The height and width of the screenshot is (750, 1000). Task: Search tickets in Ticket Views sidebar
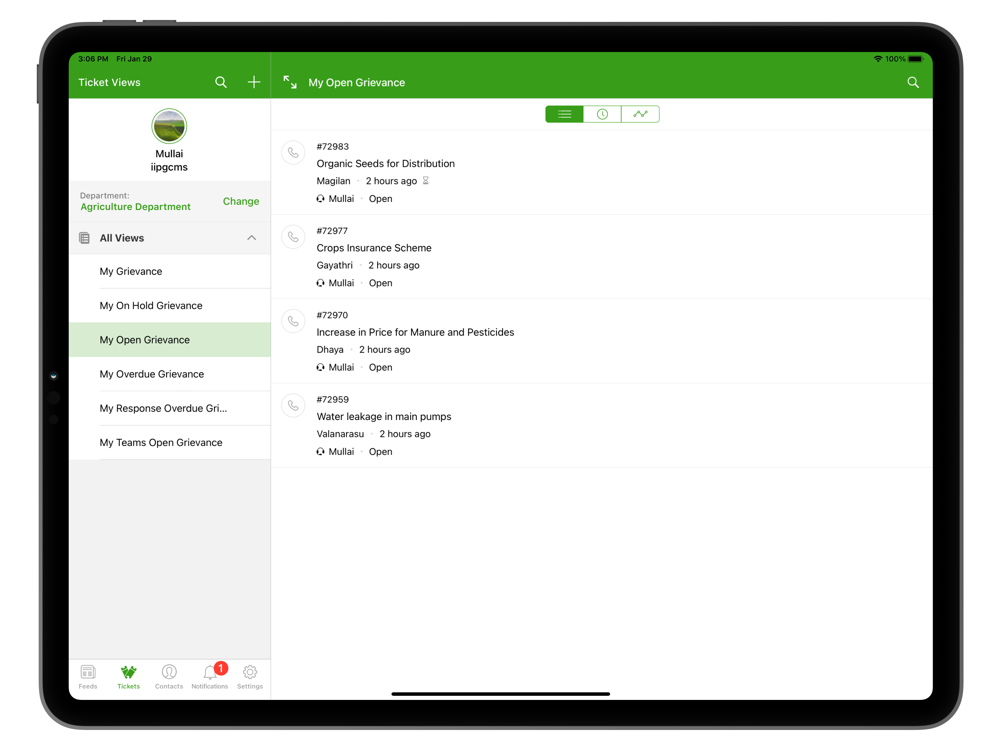coord(221,82)
